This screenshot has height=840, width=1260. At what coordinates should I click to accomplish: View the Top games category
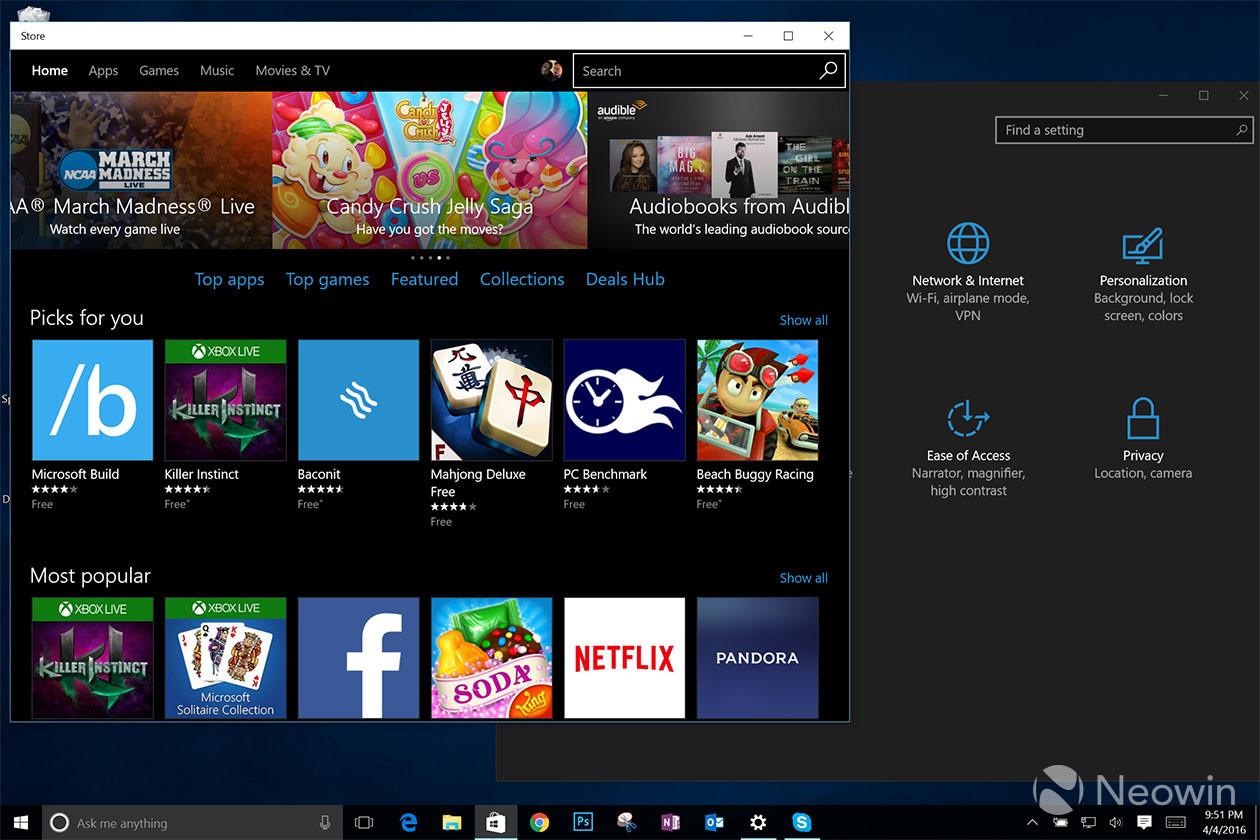pos(327,279)
